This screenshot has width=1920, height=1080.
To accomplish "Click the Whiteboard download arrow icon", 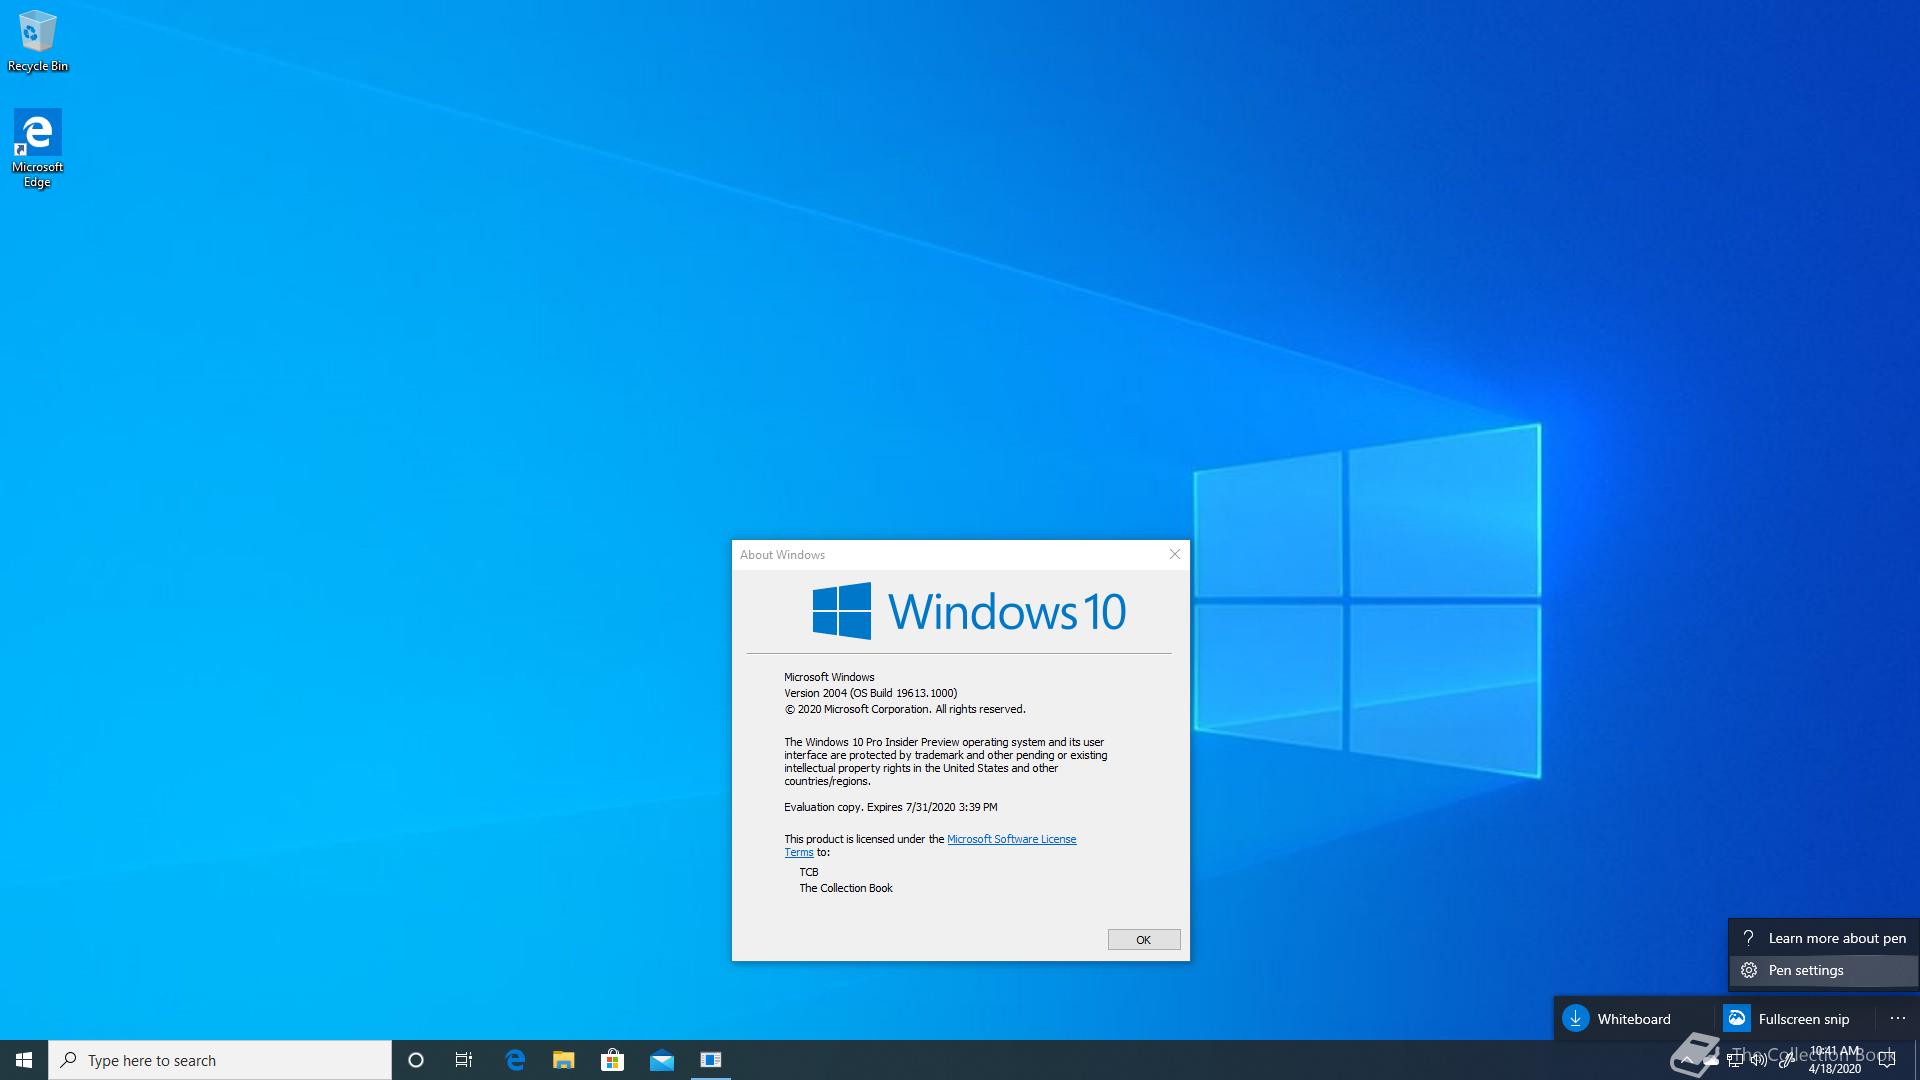I will (1576, 1019).
